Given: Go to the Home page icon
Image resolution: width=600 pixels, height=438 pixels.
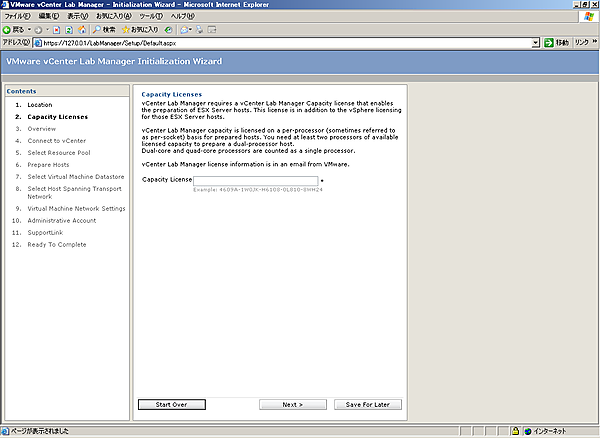Looking at the screenshot, I should pyautogui.click(x=82, y=30).
